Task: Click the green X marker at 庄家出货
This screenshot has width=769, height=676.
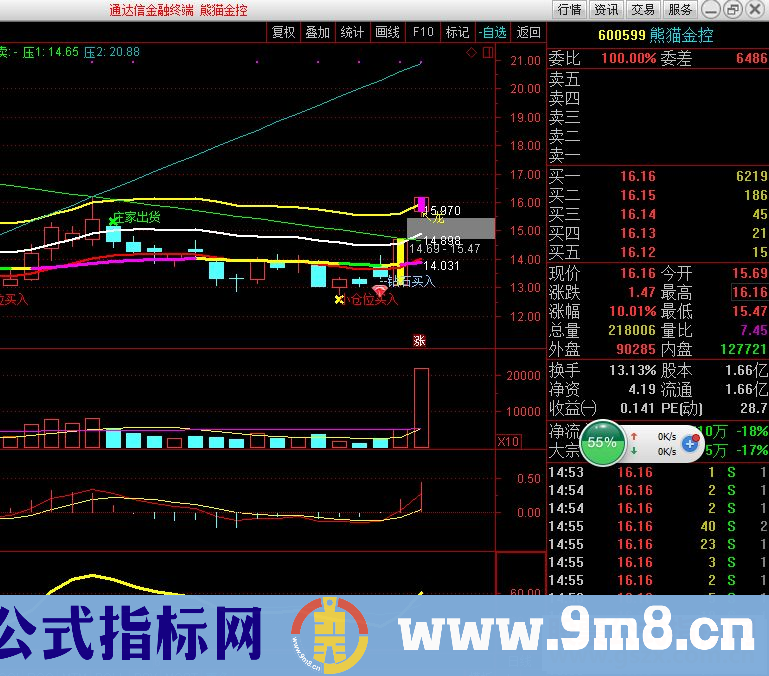Action: click(x=113, y=221)
